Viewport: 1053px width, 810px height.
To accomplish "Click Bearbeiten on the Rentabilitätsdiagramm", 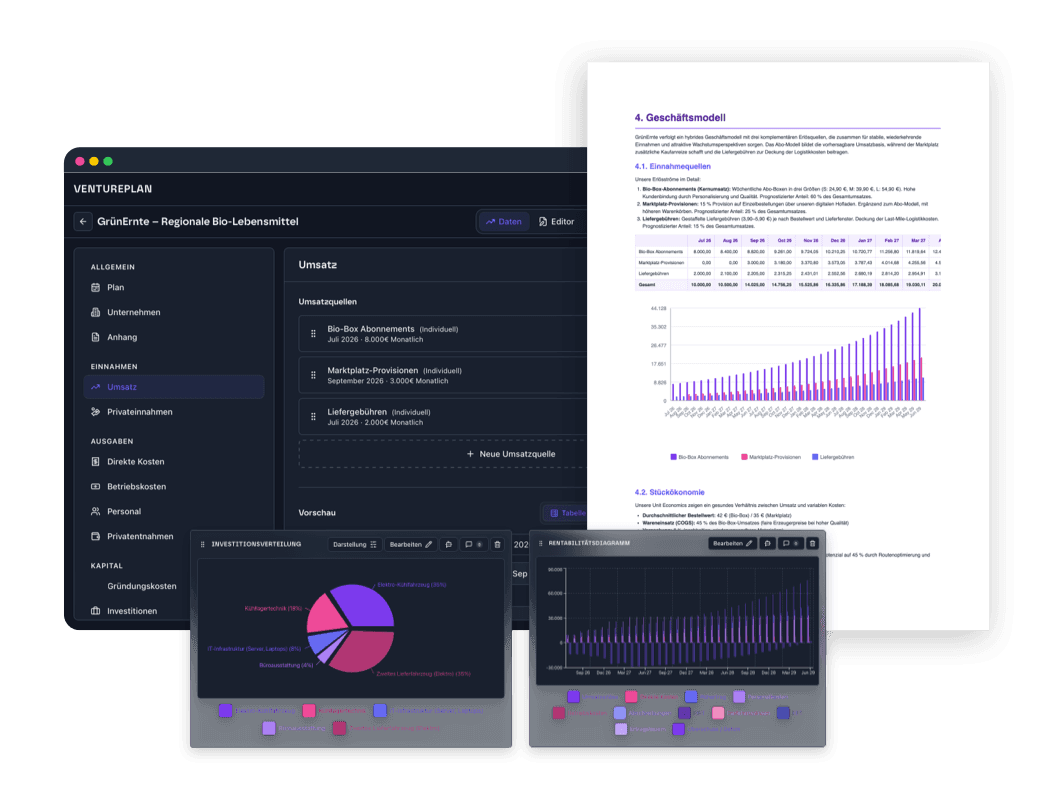I will [x=732, y=543].
